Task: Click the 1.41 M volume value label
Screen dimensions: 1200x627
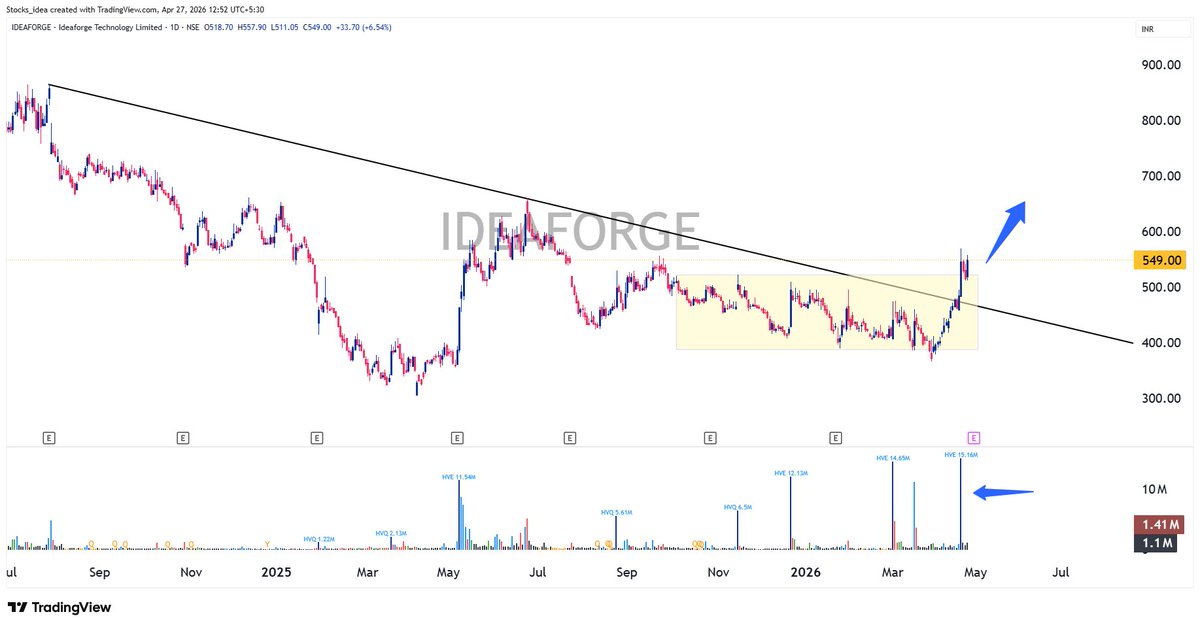Action: pyautogui.click(x=1161, y=525)
